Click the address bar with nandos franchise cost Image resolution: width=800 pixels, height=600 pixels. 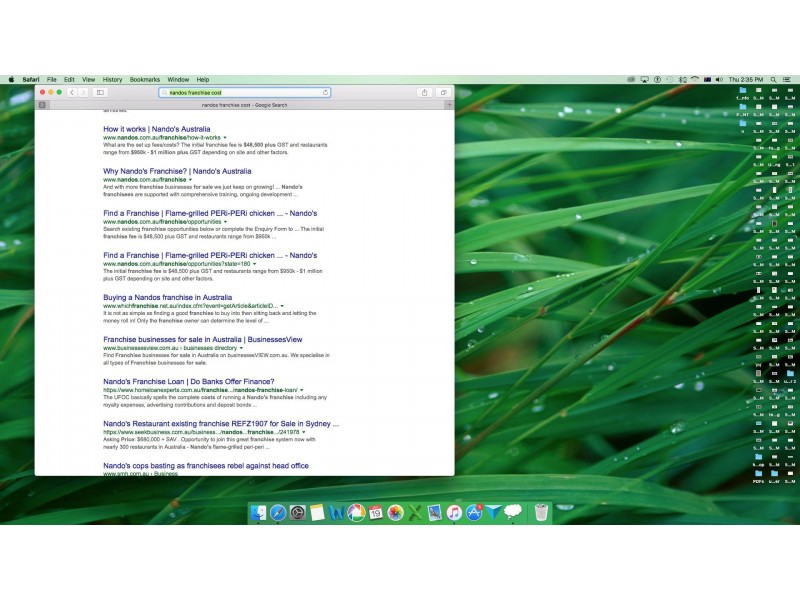(x=240, y=92)
